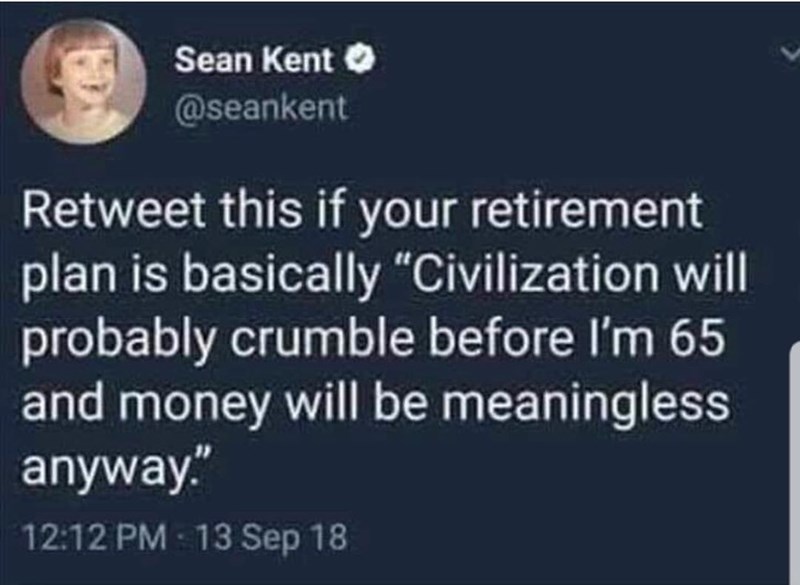Open the tweet options chevron menu
The height and width of the screenshot is (585, 800).
coord(787,60)
